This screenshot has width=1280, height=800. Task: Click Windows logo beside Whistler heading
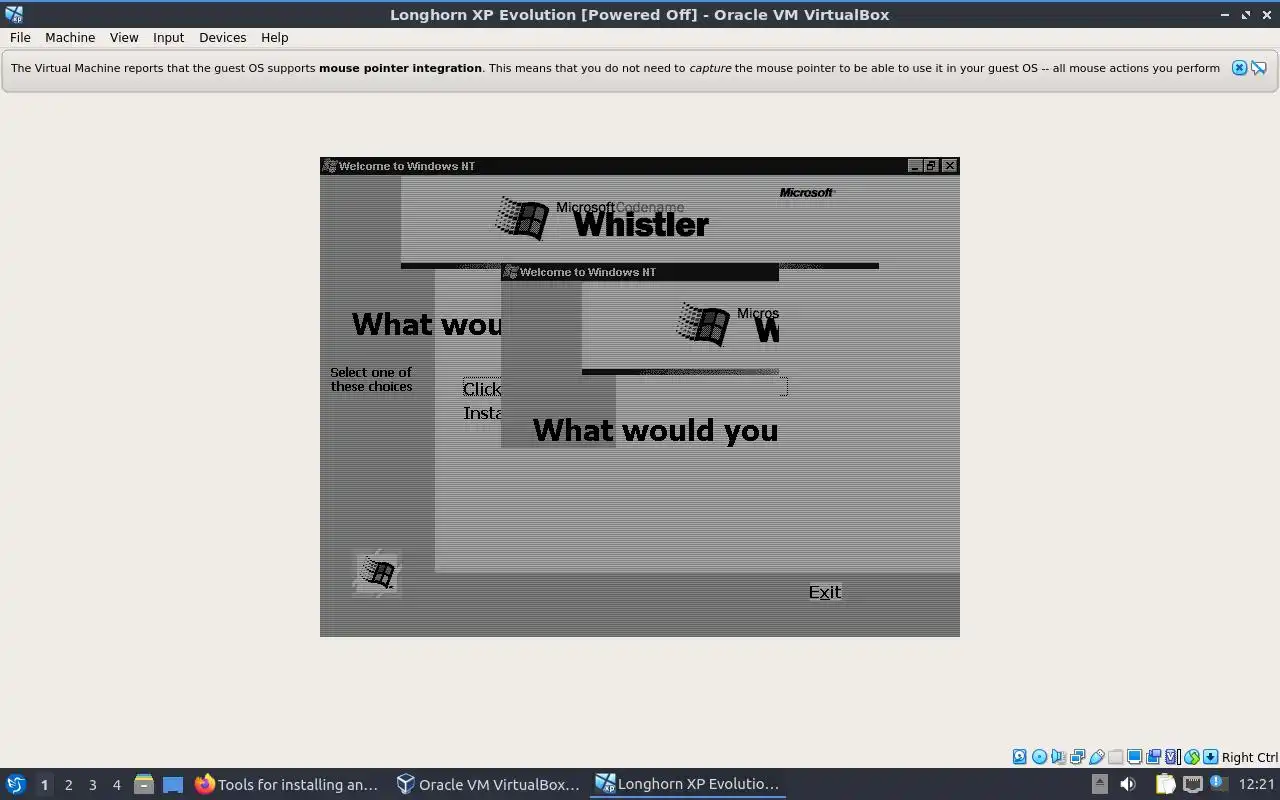coord(522,217)
